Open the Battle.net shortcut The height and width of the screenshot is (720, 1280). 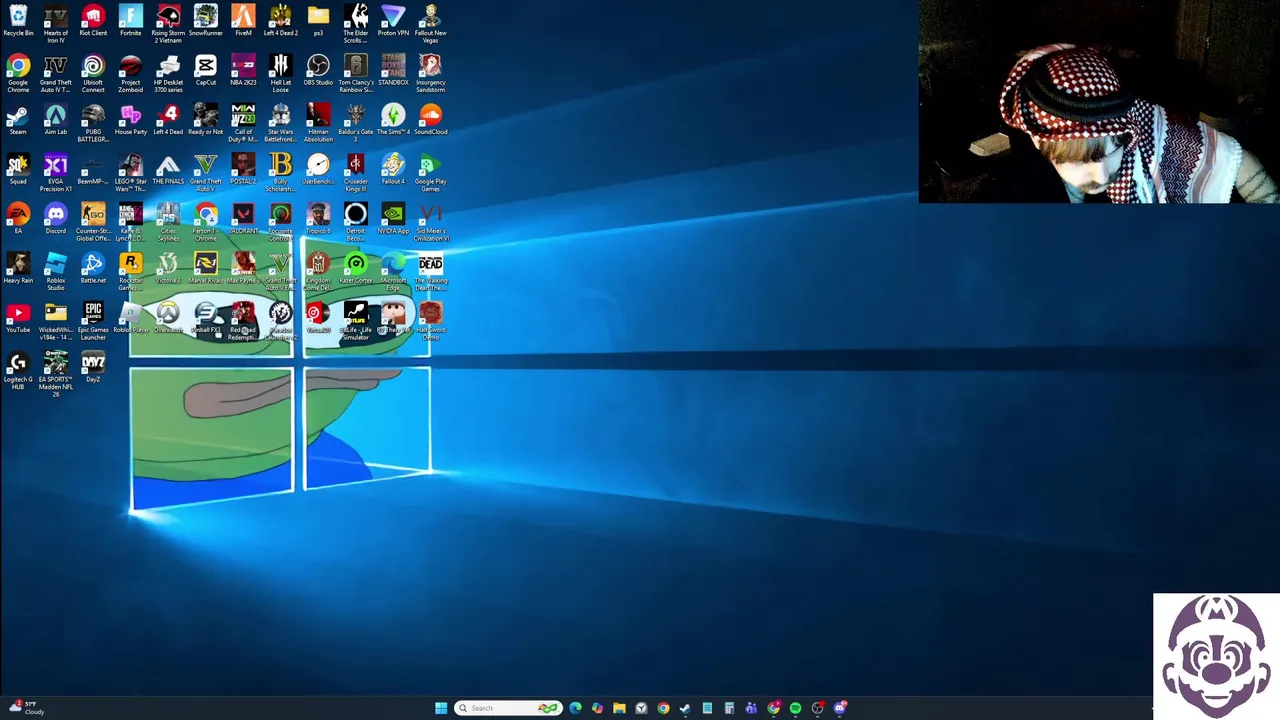point(93,268)
